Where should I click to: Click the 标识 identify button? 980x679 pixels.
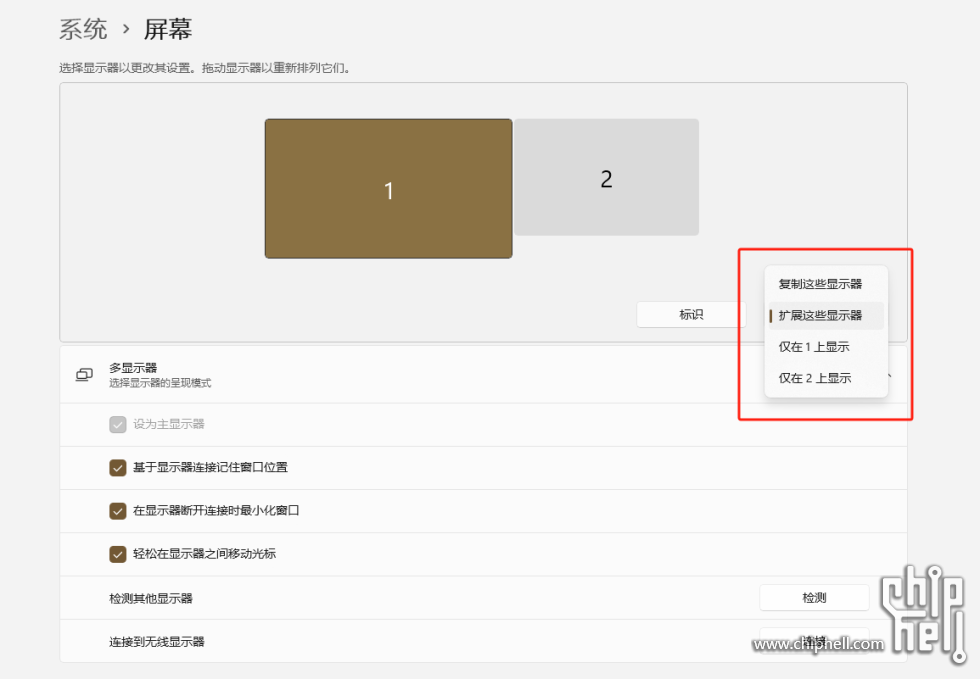[691, 314]
